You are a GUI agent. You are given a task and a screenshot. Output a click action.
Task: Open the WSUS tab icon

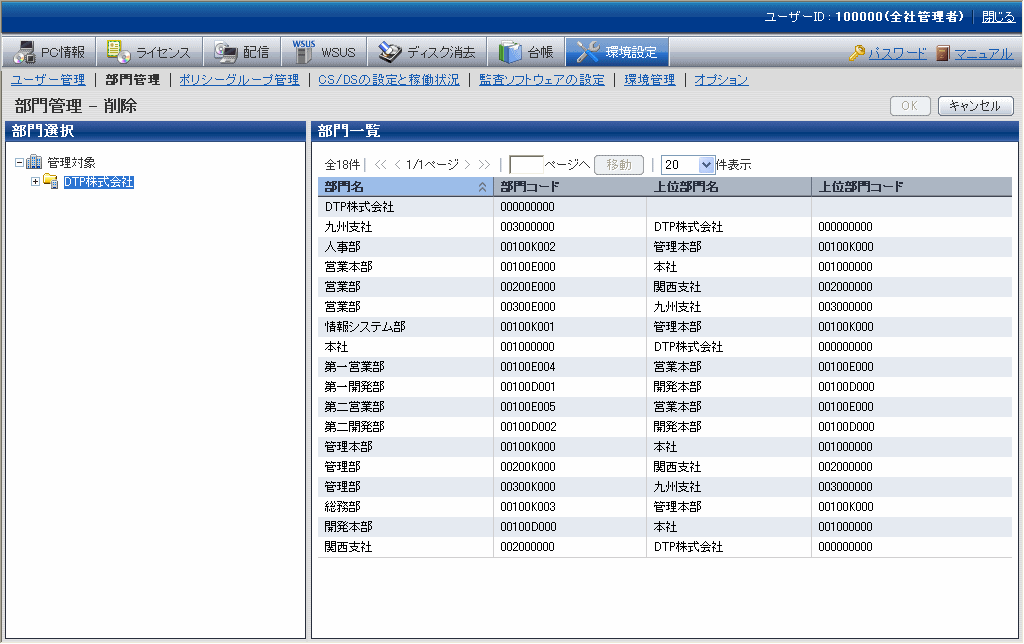pos(304,52)
